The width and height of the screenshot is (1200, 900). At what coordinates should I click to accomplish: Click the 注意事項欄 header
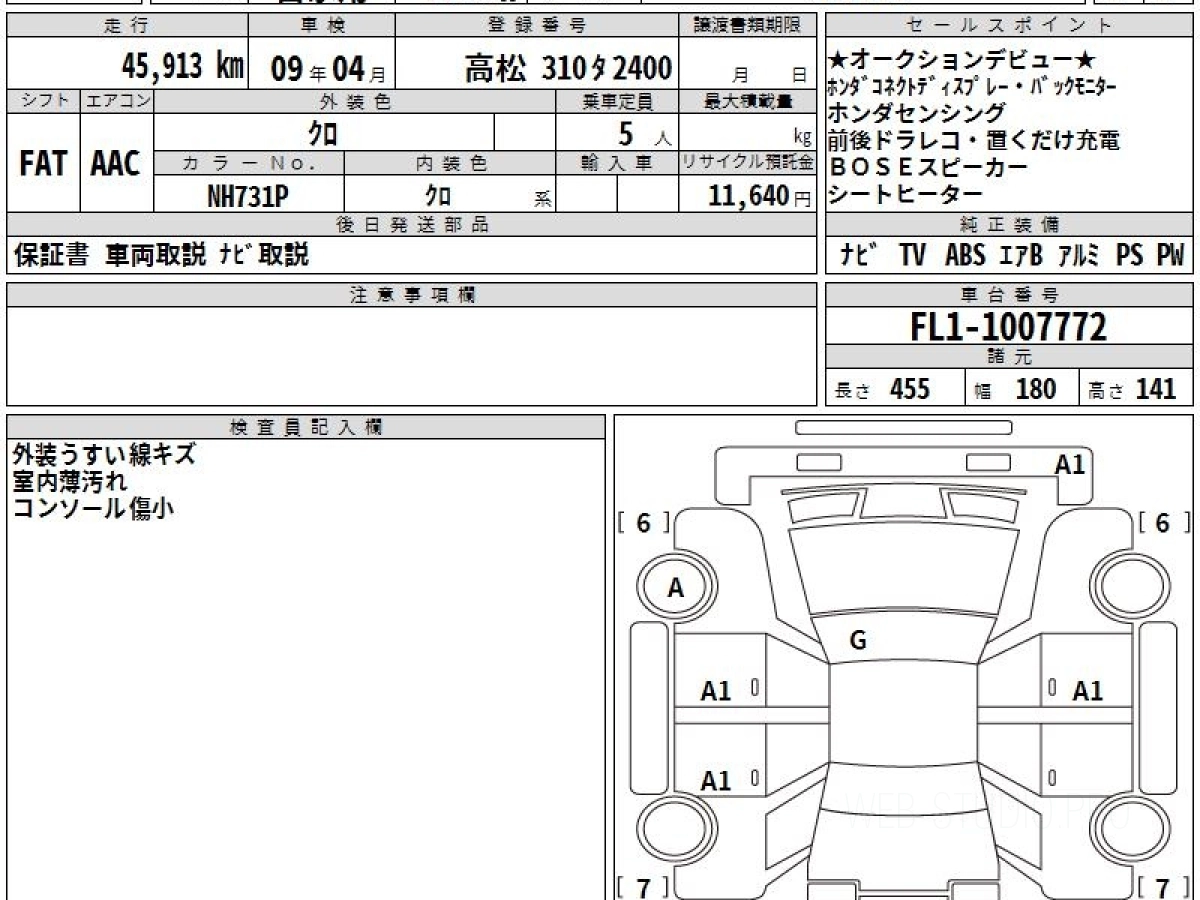(x=411, y=294)
